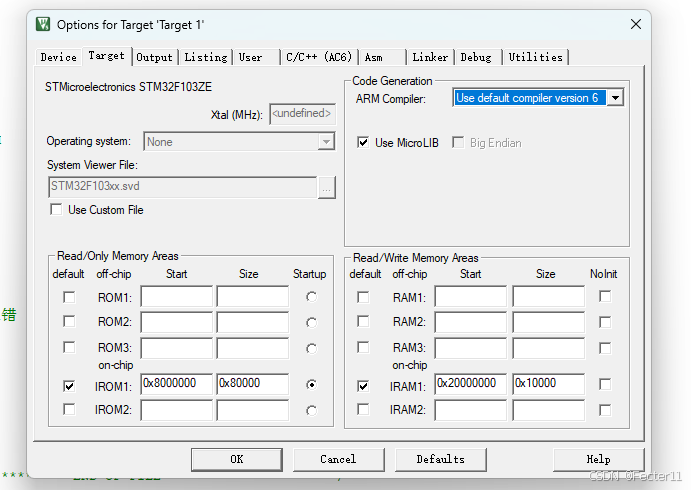
Task: Click the ROM1 Start address field
Action: 177,297
